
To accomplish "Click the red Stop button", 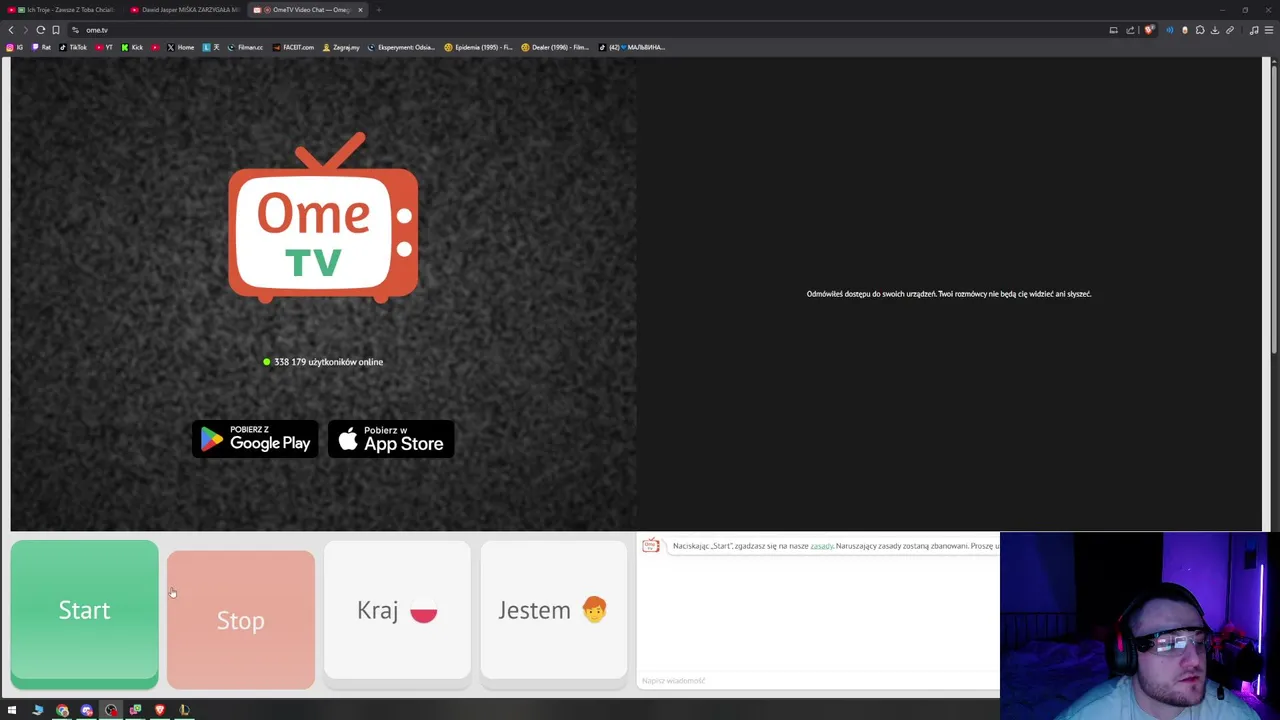I will point(241,620).
